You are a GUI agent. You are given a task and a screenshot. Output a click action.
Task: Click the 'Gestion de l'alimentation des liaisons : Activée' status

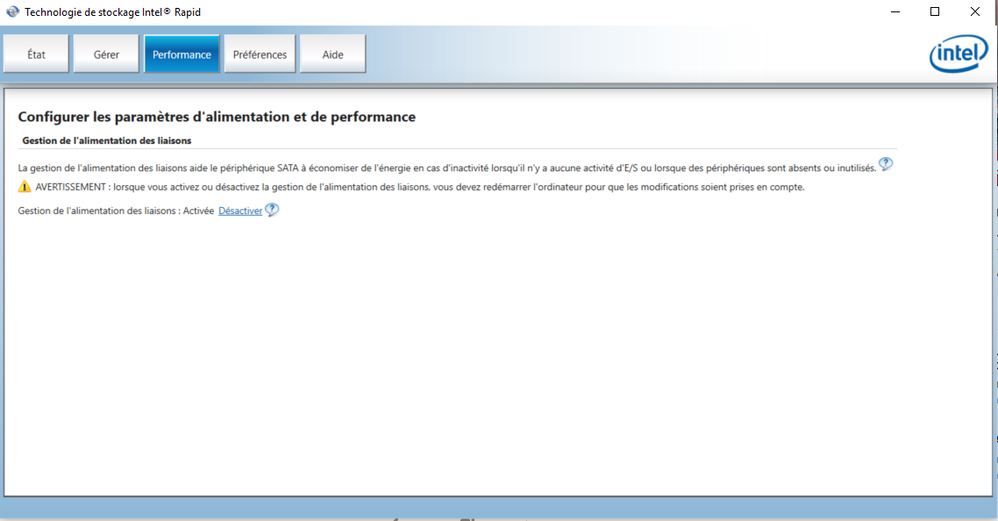pyautogui.click(x=116, y=211)
